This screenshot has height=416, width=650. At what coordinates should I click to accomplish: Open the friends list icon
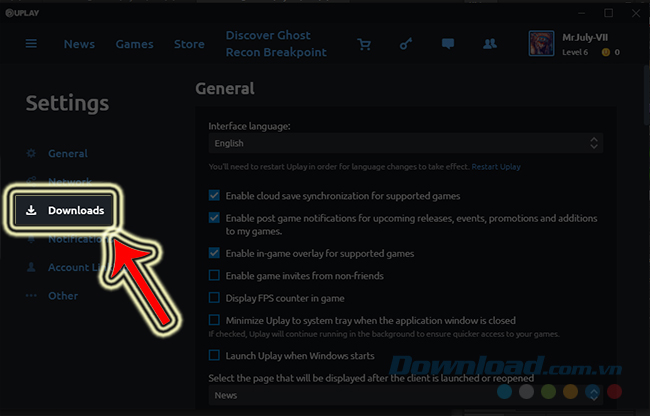(x=490, y=44)
